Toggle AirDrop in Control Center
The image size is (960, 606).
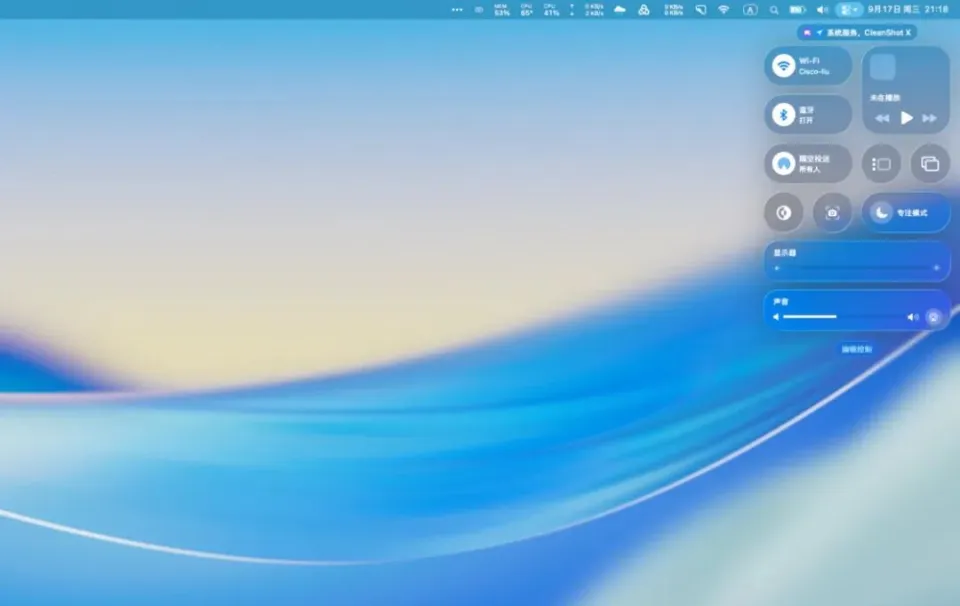[784, 164]
